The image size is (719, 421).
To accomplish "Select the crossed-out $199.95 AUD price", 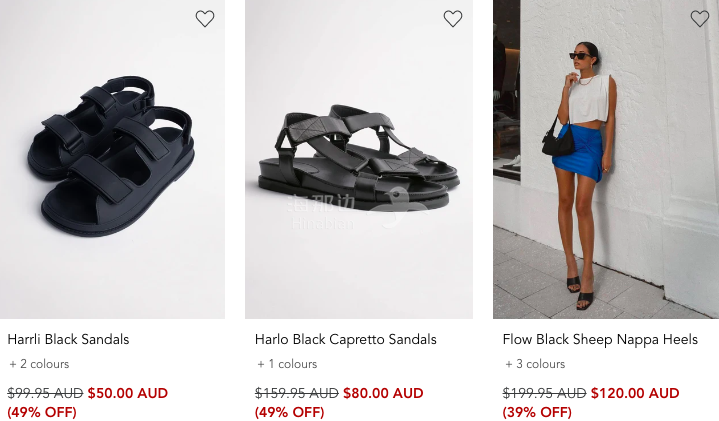I will 544,393.
